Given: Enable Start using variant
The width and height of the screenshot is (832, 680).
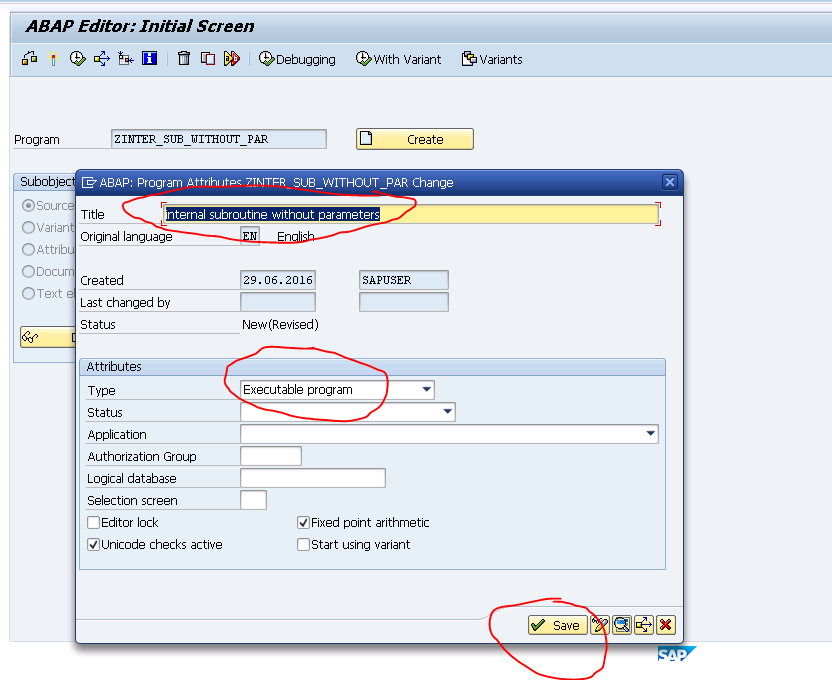Looking at the screenshot, I should point(303,543).
